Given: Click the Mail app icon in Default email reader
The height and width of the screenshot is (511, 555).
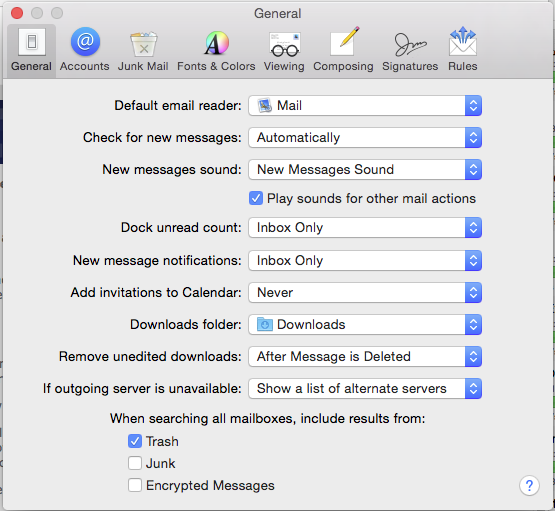Looking at the screenshot, I should click(x=264, y=105).
